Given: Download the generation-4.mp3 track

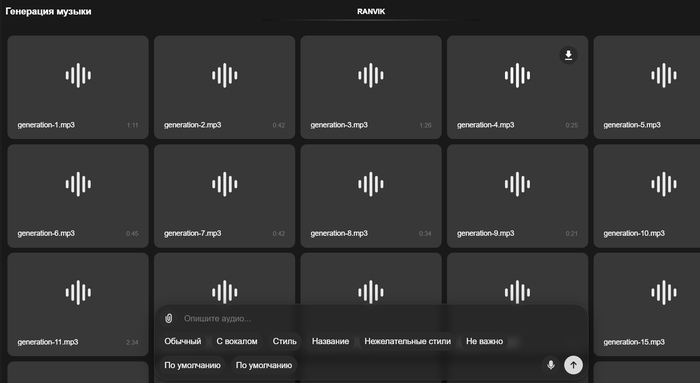Looking at the screenshot, I should coord(568,55).
